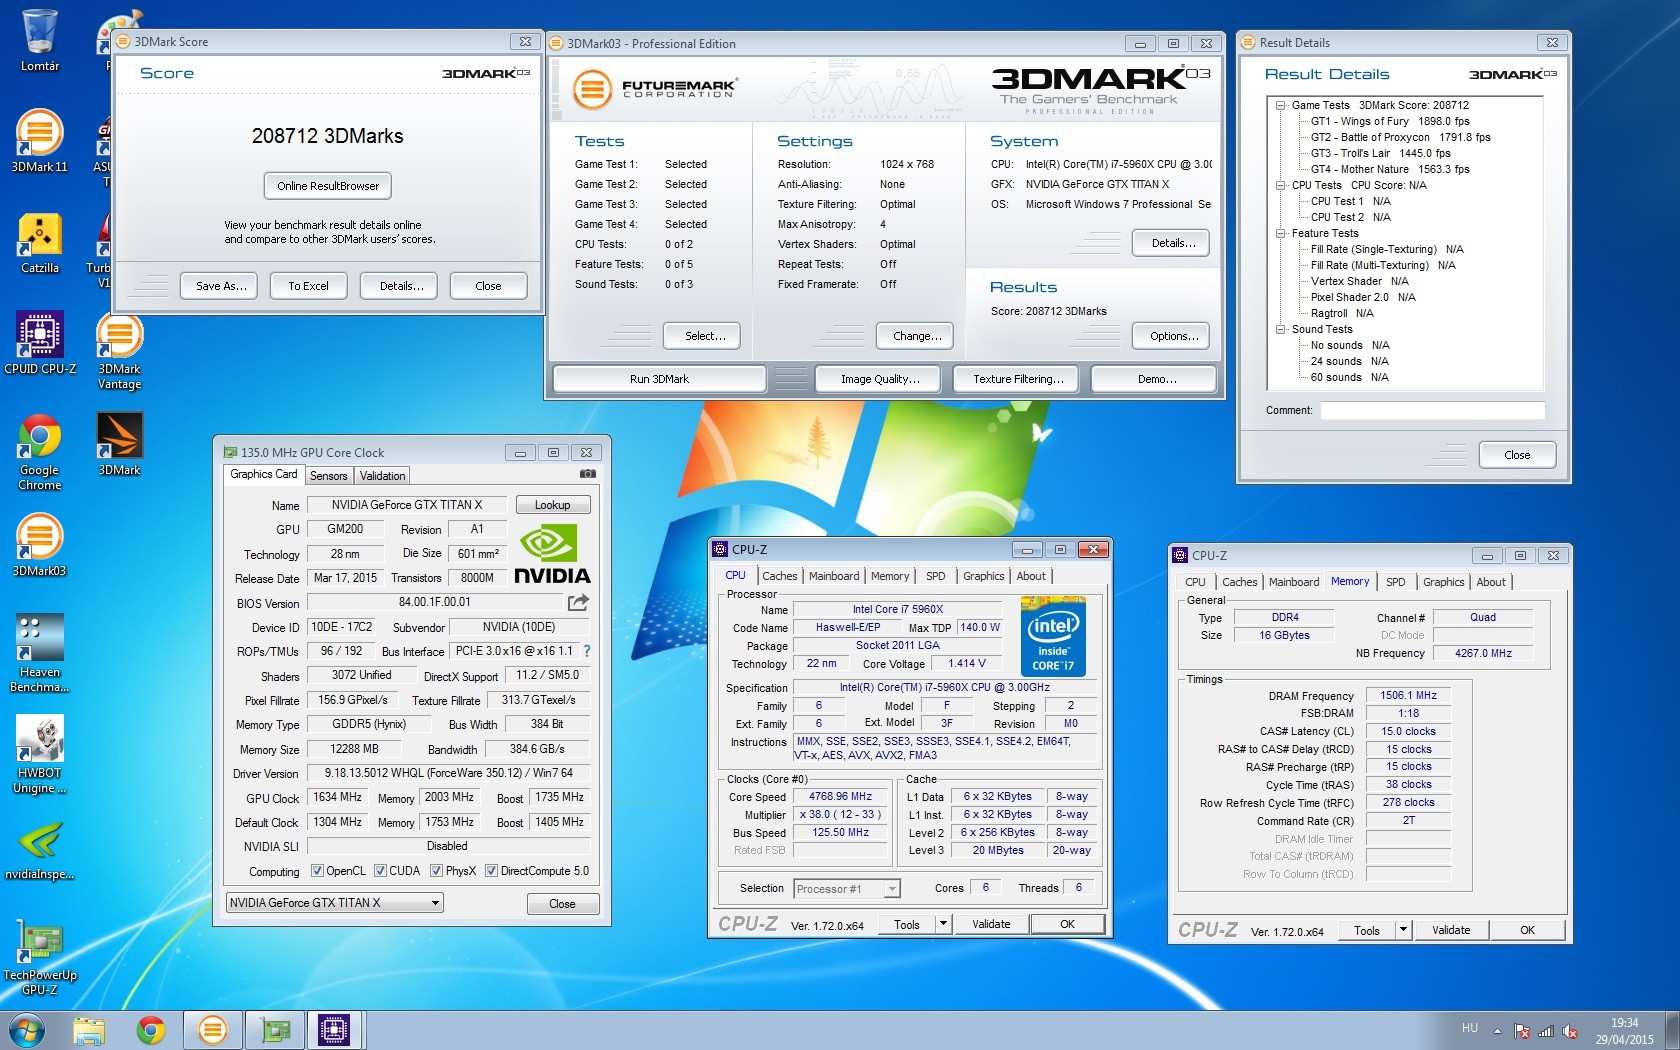The height and width of the screenshot is (1050, 1680).
Task: Open the HWBOT Unigine desktop icon
Action: 40,755
